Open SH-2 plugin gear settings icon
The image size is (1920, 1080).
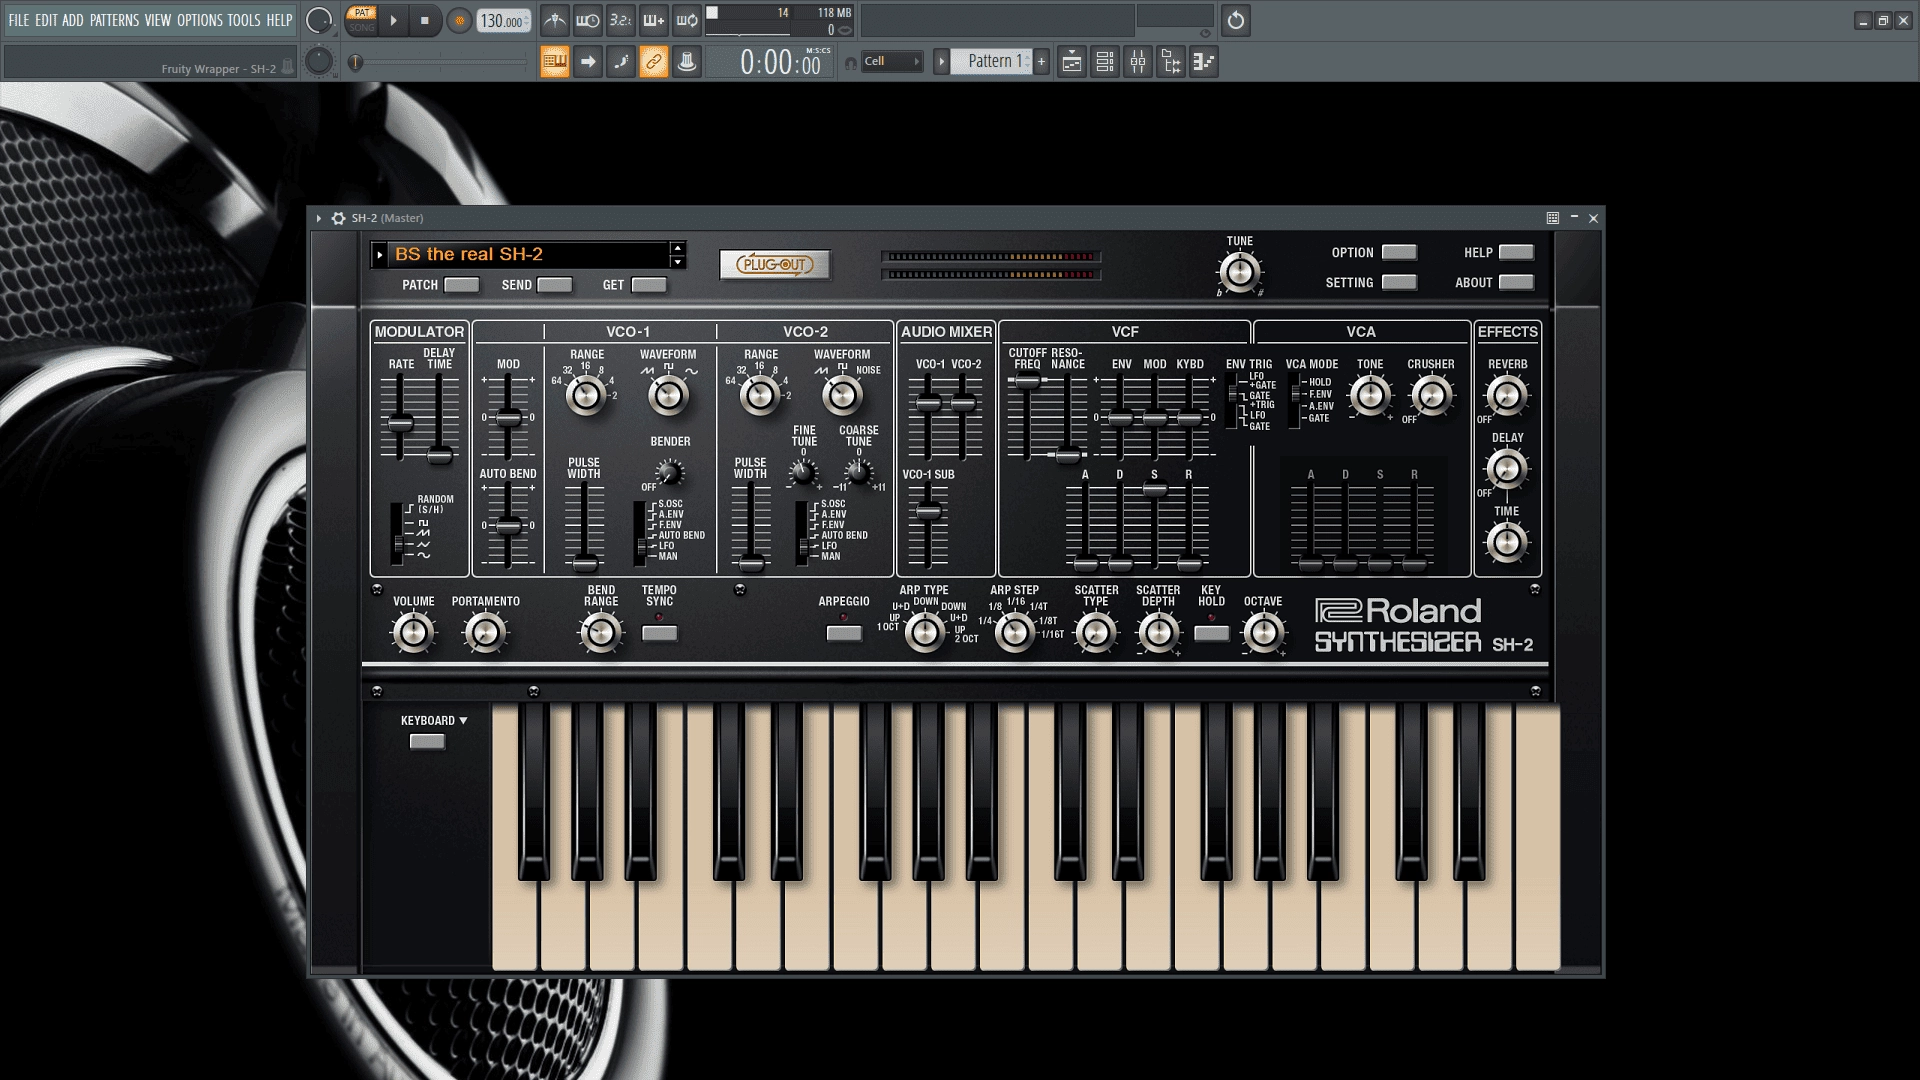338,218
